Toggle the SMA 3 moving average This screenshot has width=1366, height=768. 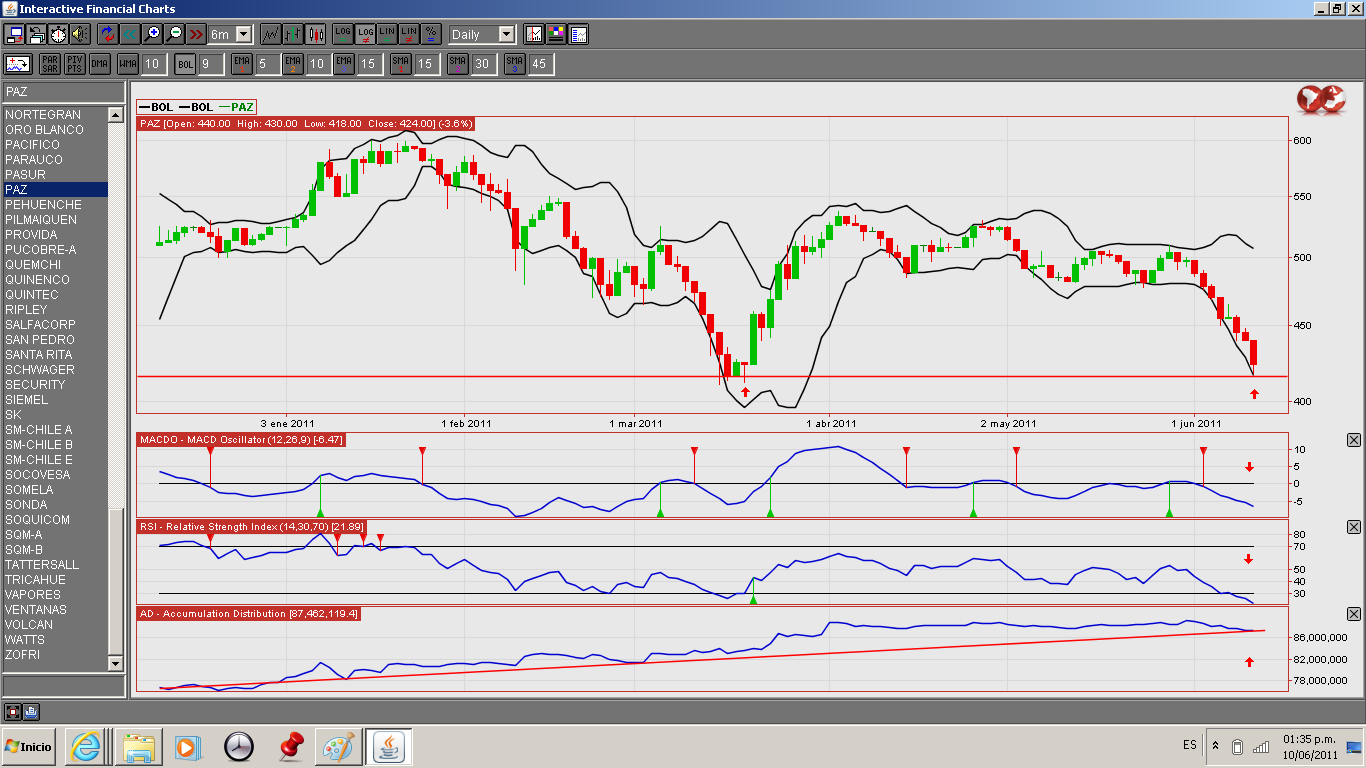coord(515,64)
